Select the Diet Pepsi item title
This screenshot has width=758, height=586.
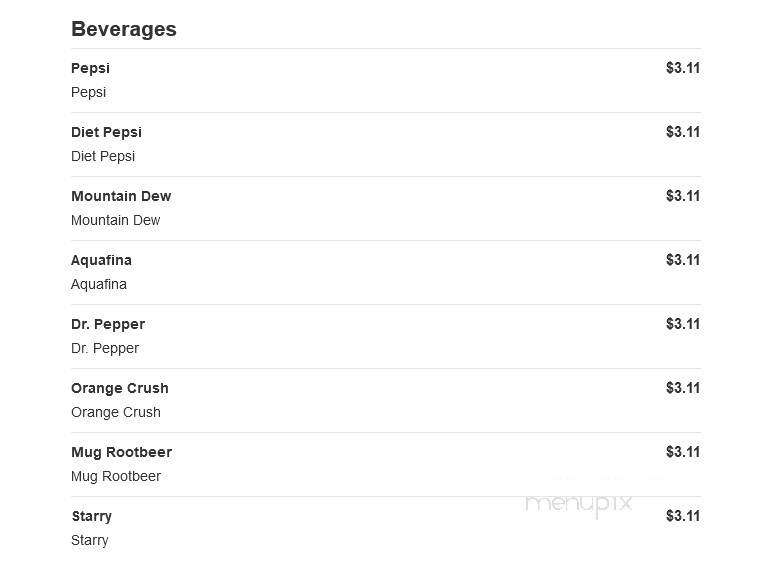tap(106, 132)
